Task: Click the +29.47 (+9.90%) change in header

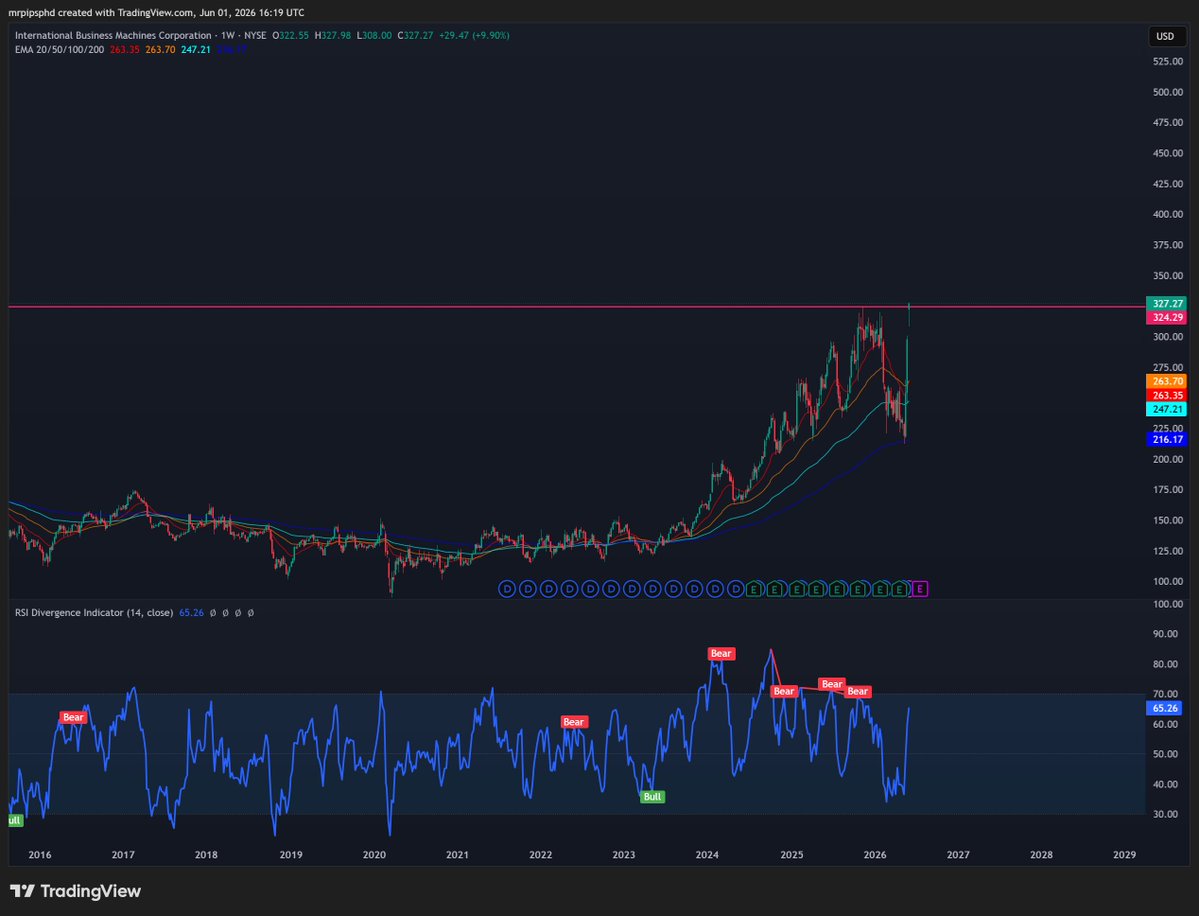Action: point(474,35)
